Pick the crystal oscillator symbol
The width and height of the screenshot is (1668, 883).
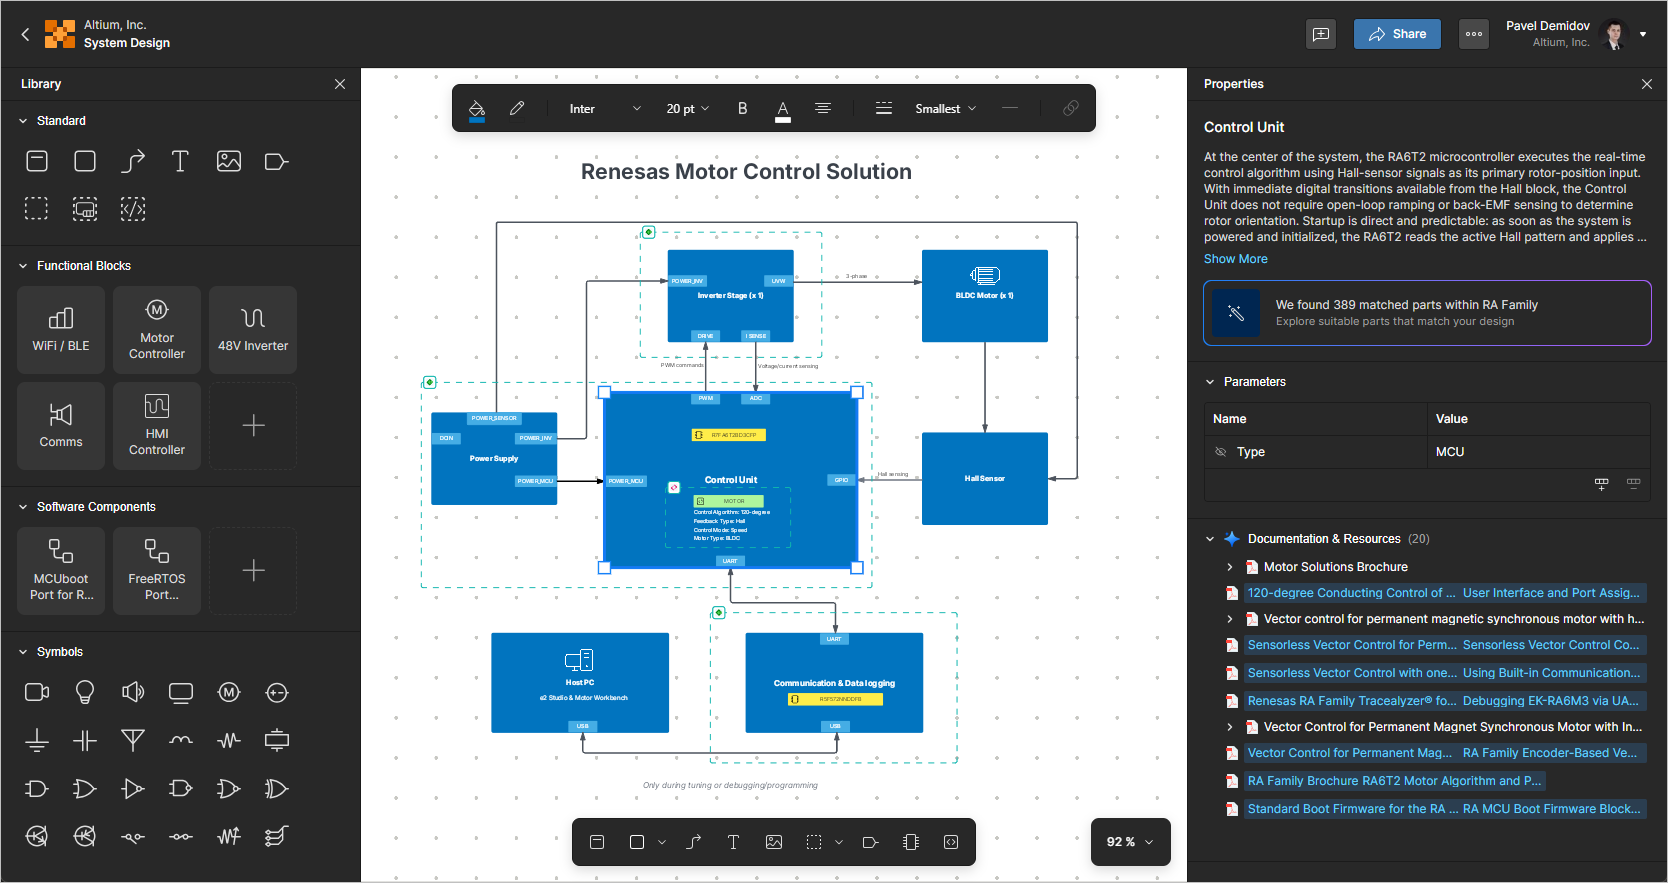tap(277, 740)
